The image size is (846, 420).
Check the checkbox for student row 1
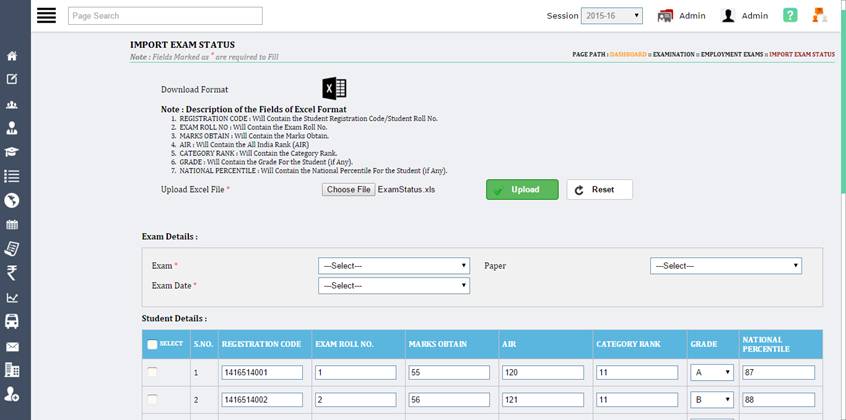pyautogui.click(x=153, y=373)
